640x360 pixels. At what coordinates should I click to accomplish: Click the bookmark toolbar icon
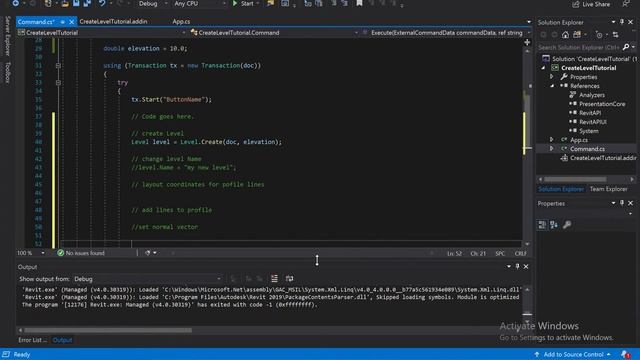pyautogui.click(x=359, y=3)
